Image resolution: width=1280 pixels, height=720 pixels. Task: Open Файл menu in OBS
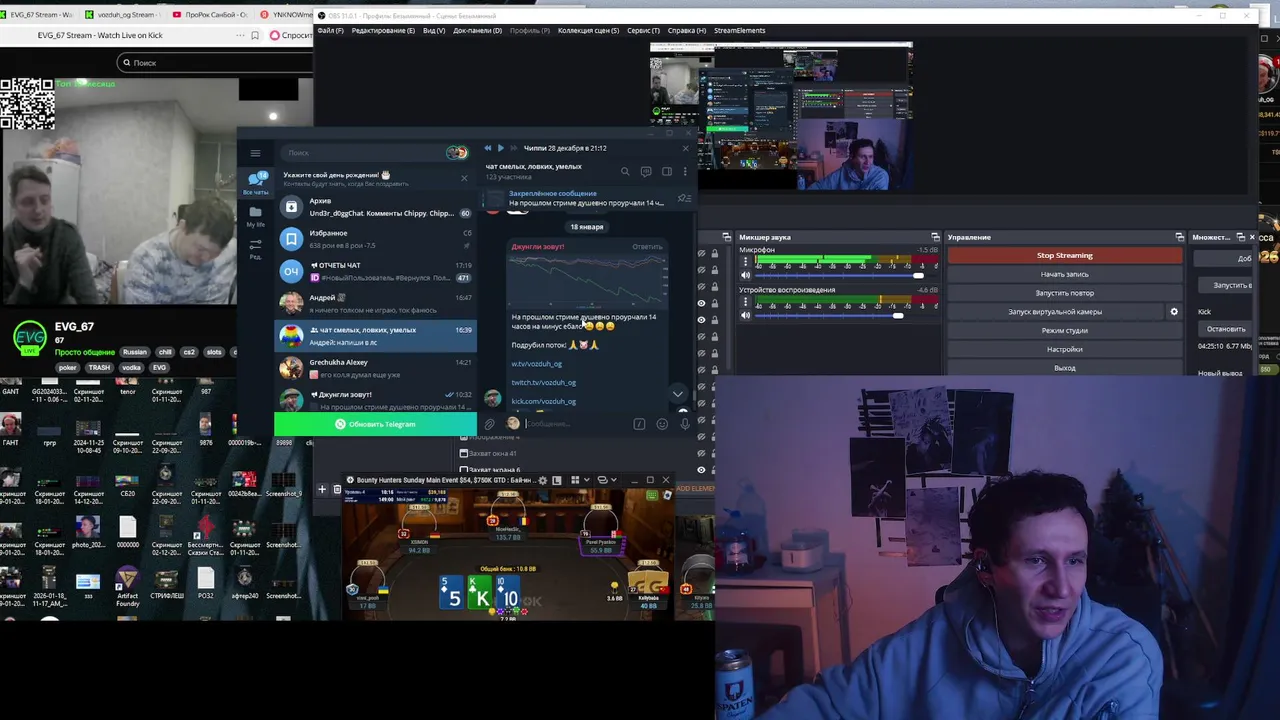(331, 31)
